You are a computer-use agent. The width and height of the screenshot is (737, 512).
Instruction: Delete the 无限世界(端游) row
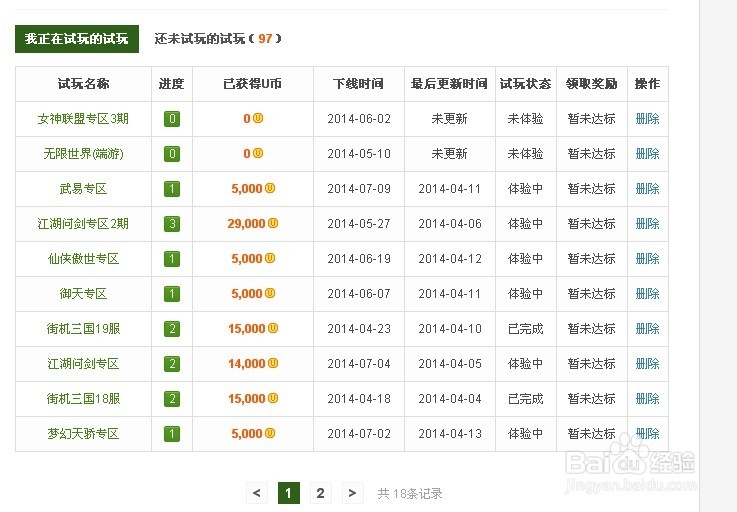[647, 154]
